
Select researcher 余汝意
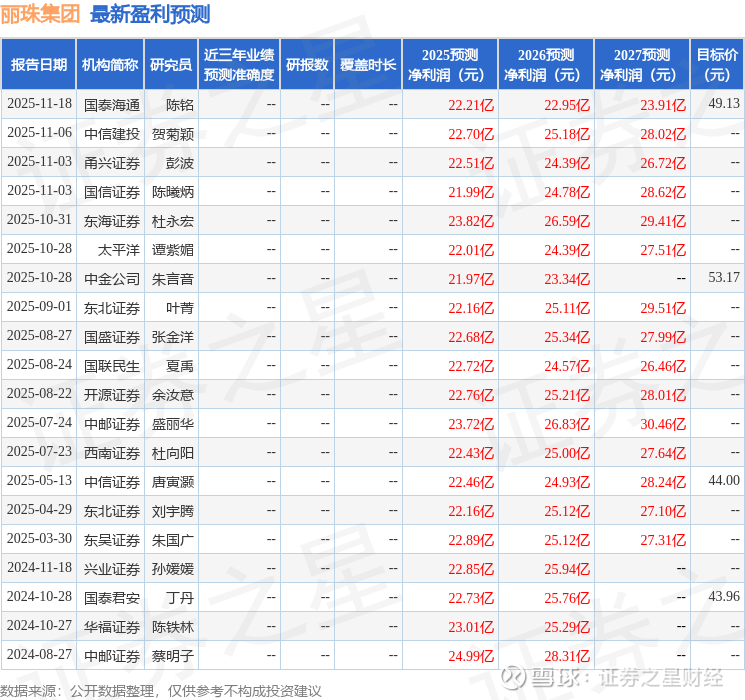click(172, 395)
